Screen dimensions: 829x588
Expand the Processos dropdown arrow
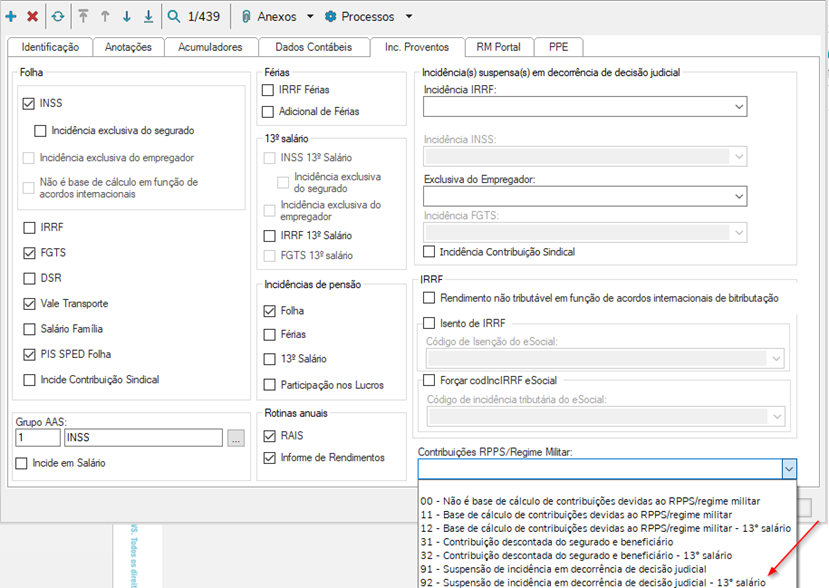[409, 16]
